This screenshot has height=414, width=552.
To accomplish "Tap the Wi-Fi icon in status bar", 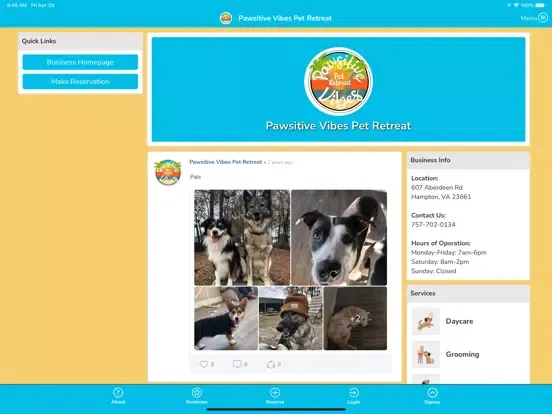I will click(x=516, y=5).
